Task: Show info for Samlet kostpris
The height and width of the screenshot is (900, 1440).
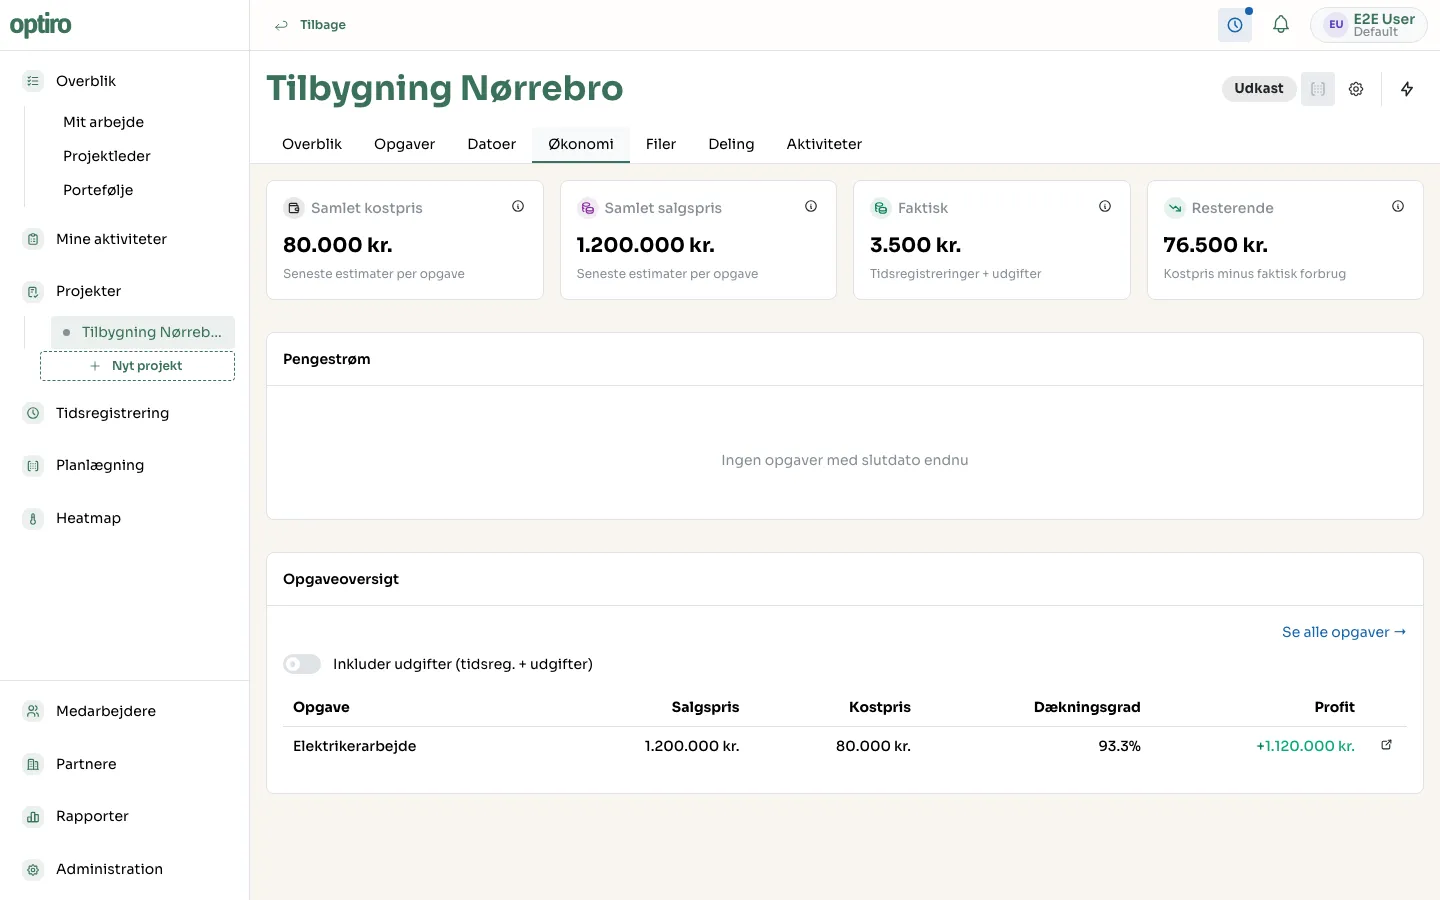Action: [x=518, y=206]
